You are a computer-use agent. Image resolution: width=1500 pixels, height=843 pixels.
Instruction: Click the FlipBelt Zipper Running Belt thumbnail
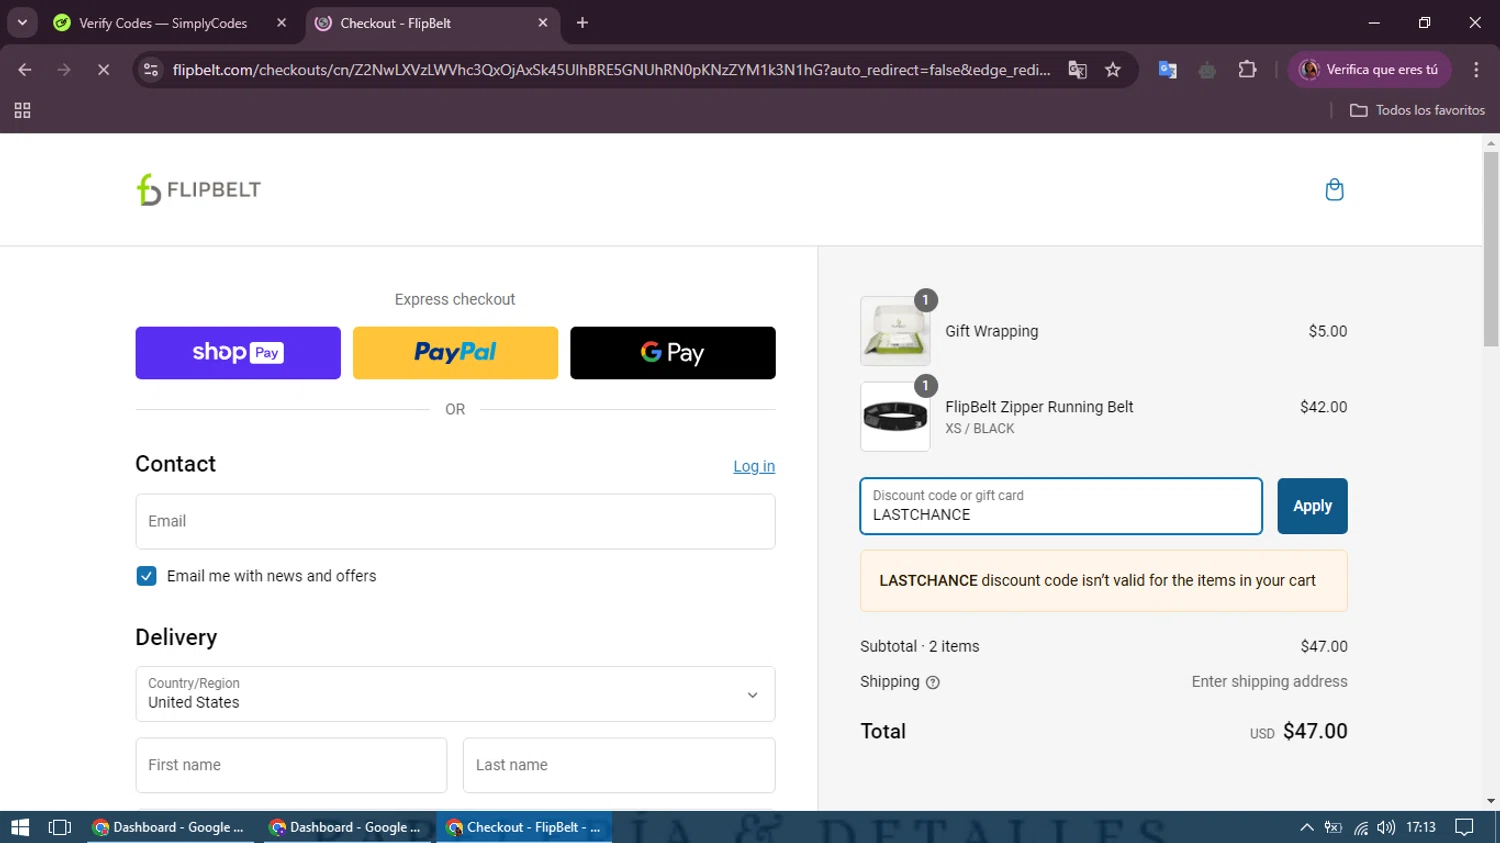[895, 416]
